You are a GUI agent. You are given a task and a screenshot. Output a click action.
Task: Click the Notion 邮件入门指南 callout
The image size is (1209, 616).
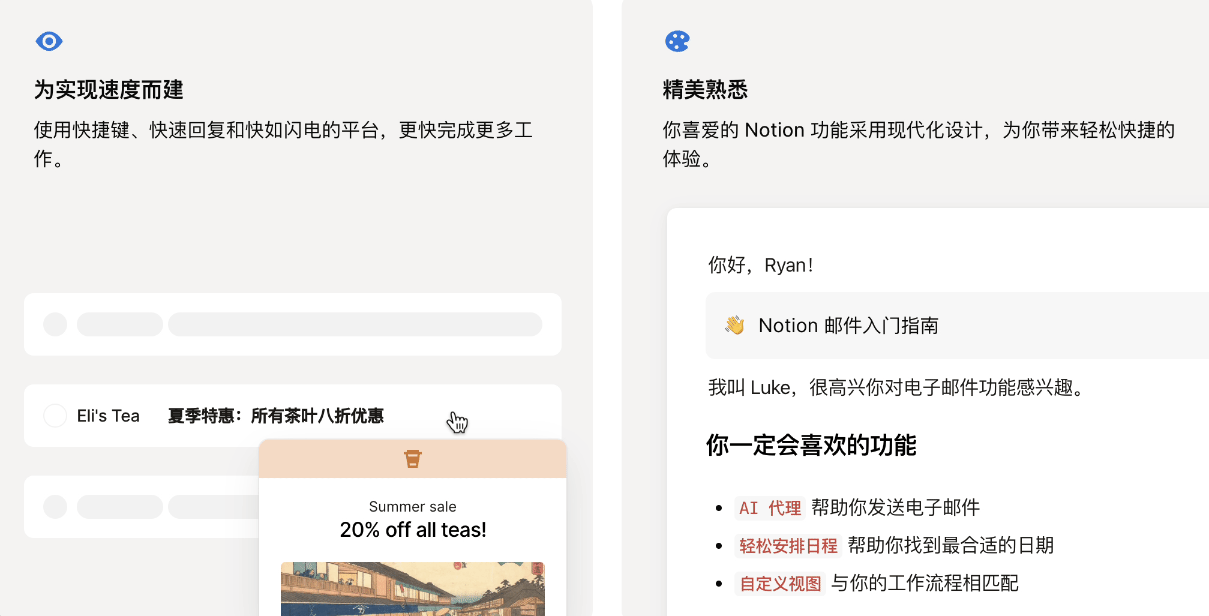(x=848, y=326)
